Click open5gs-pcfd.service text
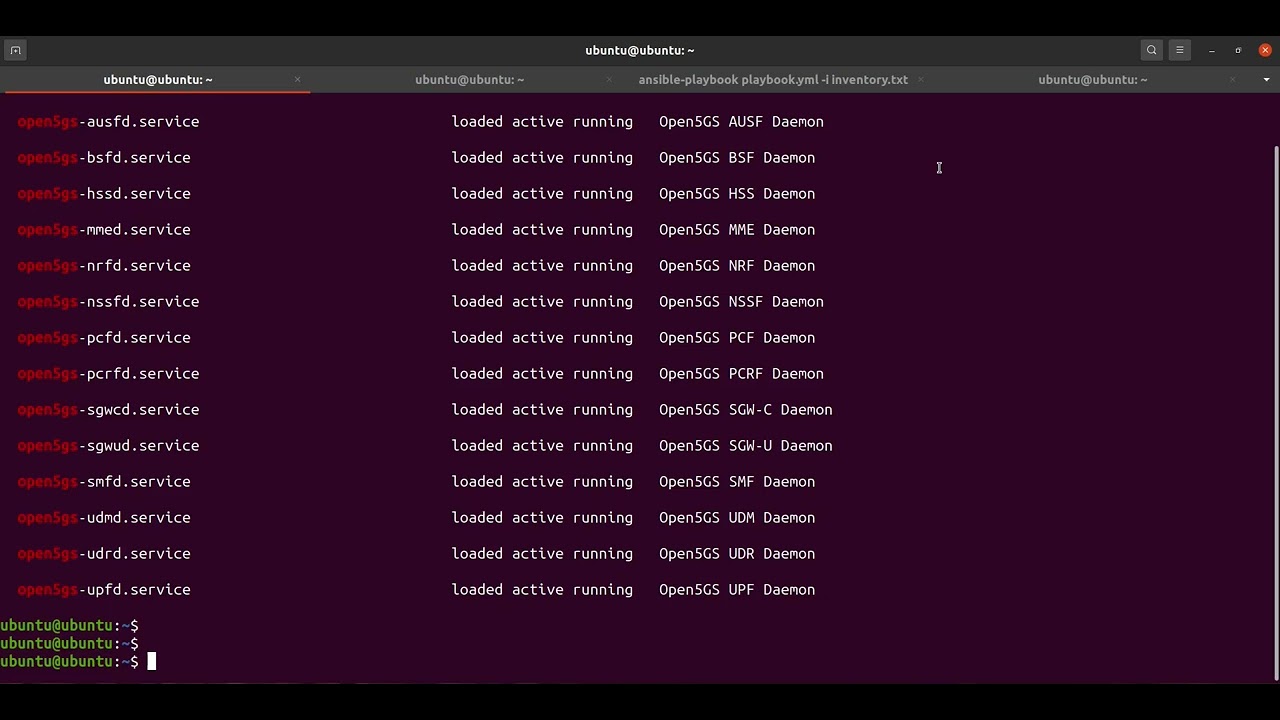1280x720 pixels. (x=104, y=338)
